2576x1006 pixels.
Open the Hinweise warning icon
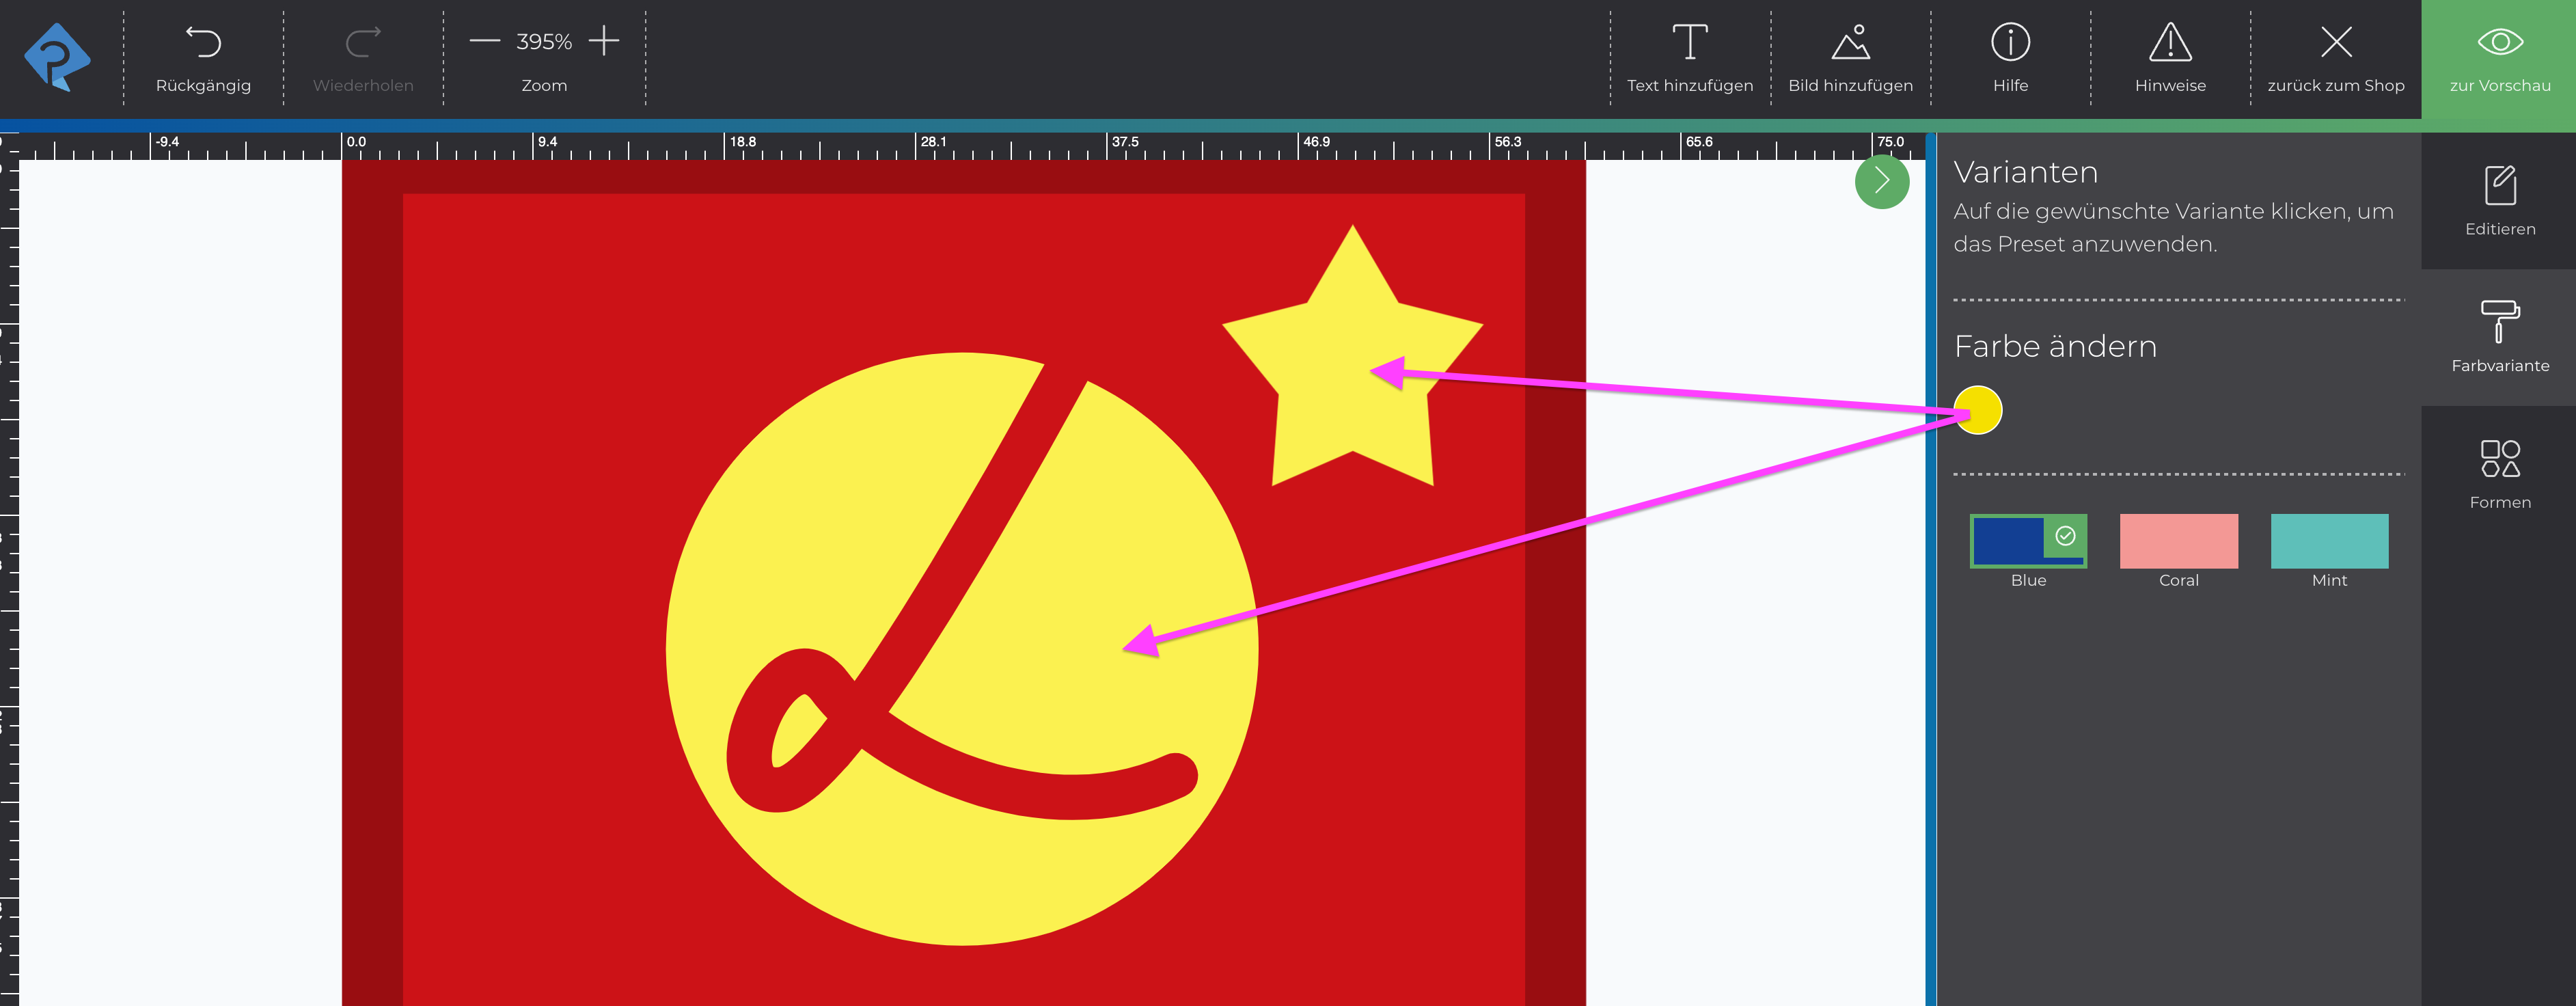click(2170, 43)
